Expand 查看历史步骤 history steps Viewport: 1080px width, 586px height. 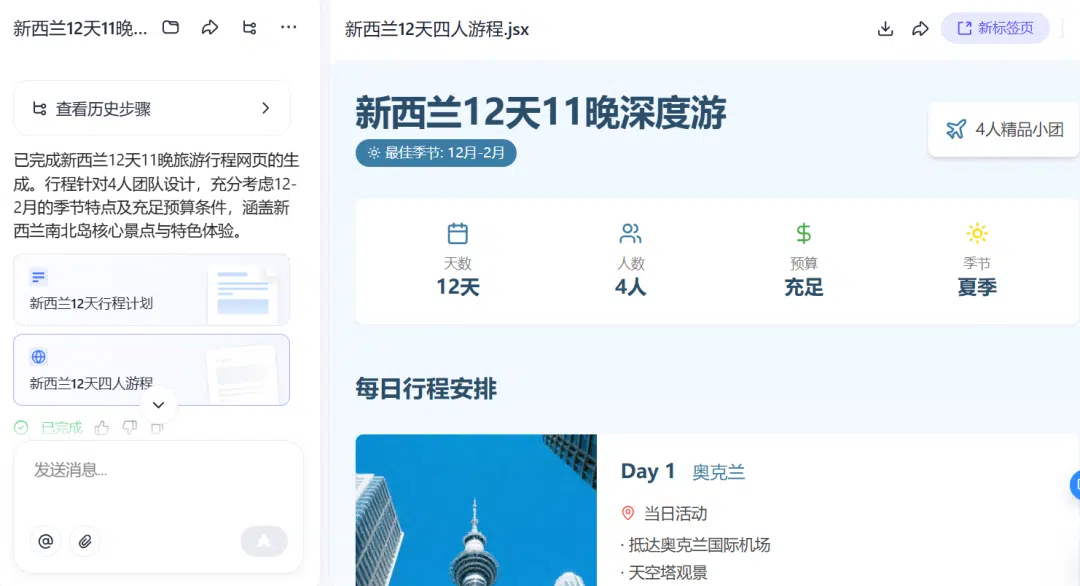tap(152, 108)
